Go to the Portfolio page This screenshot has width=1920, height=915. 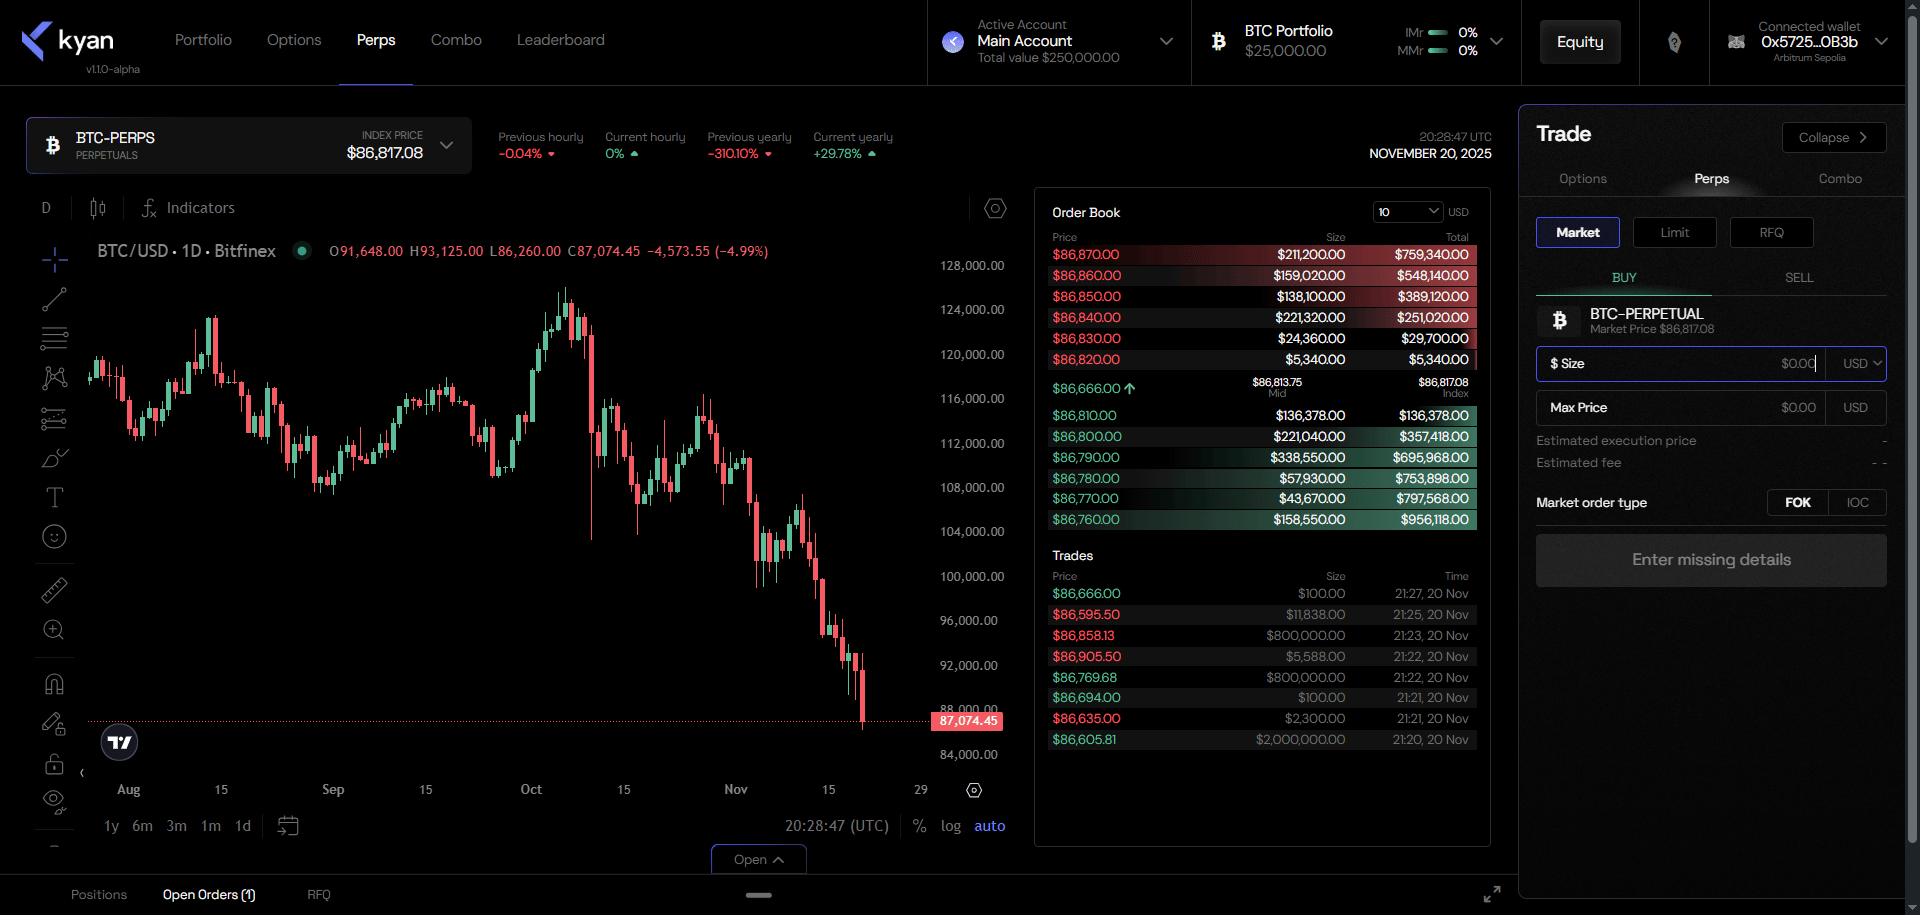coord(203,40)
